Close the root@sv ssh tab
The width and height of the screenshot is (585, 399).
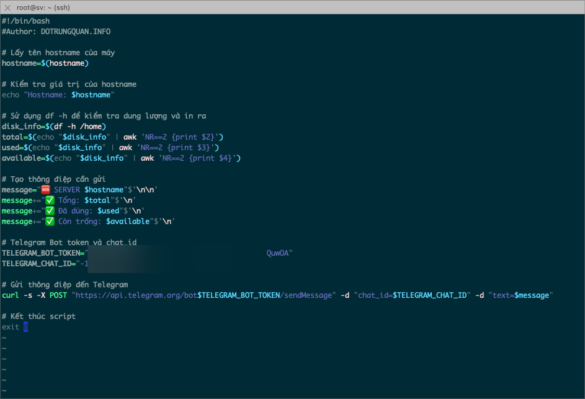pos(7,7)
